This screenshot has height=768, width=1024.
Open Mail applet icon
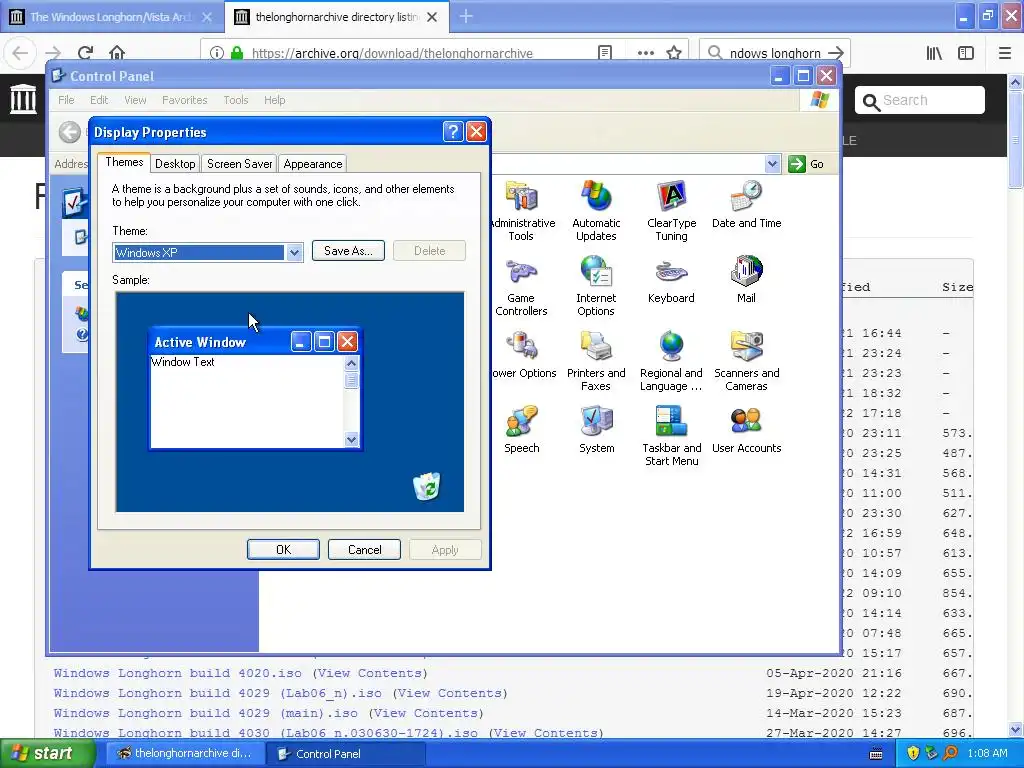746,279
